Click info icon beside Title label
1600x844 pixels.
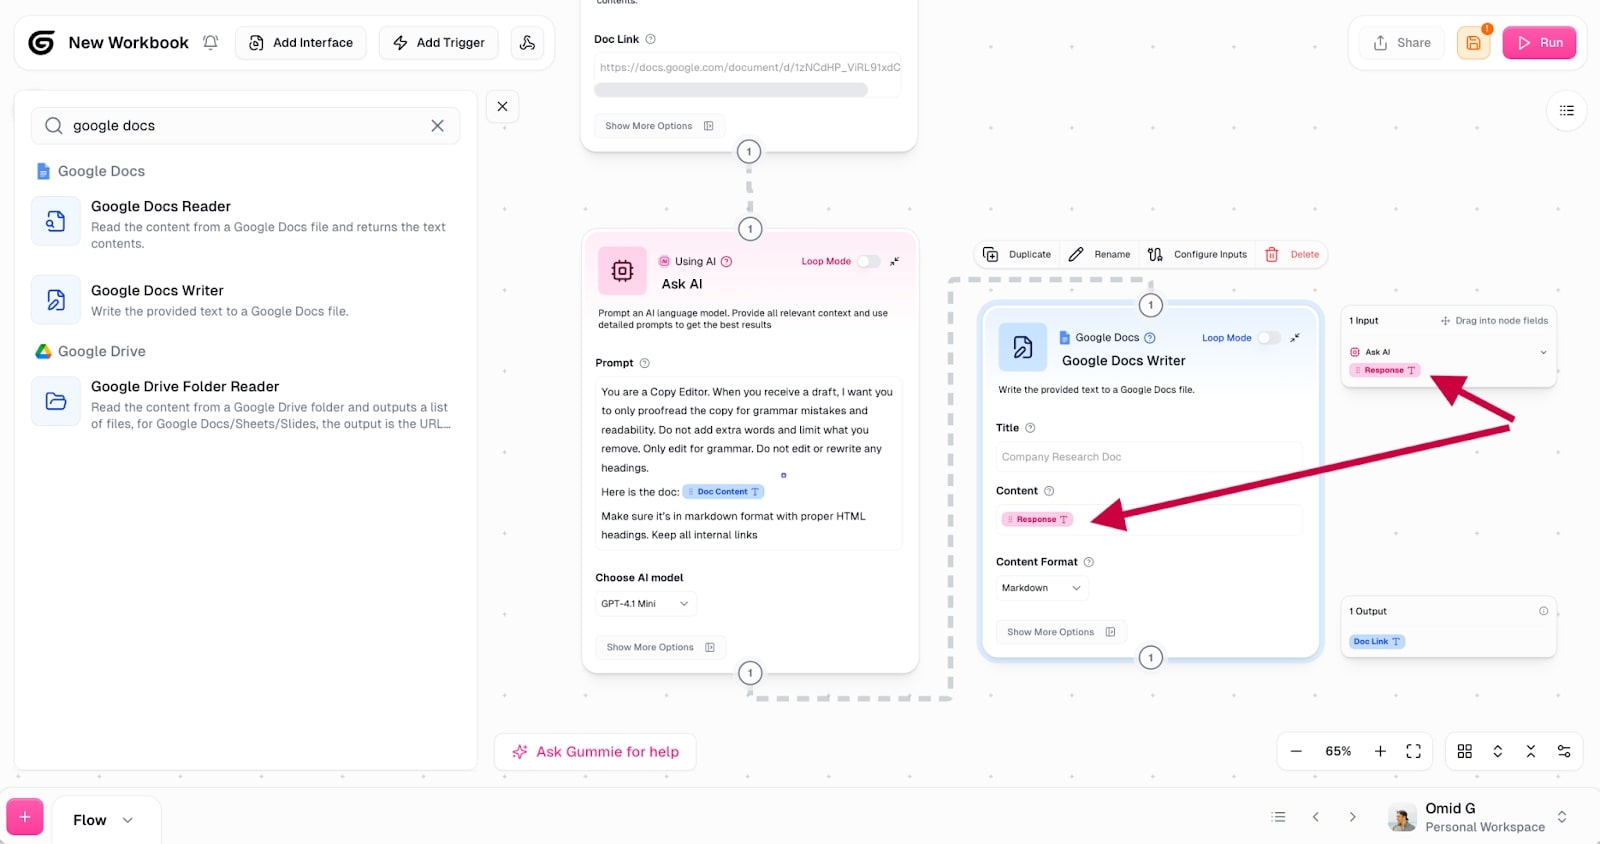click(x=1030, y=428)
